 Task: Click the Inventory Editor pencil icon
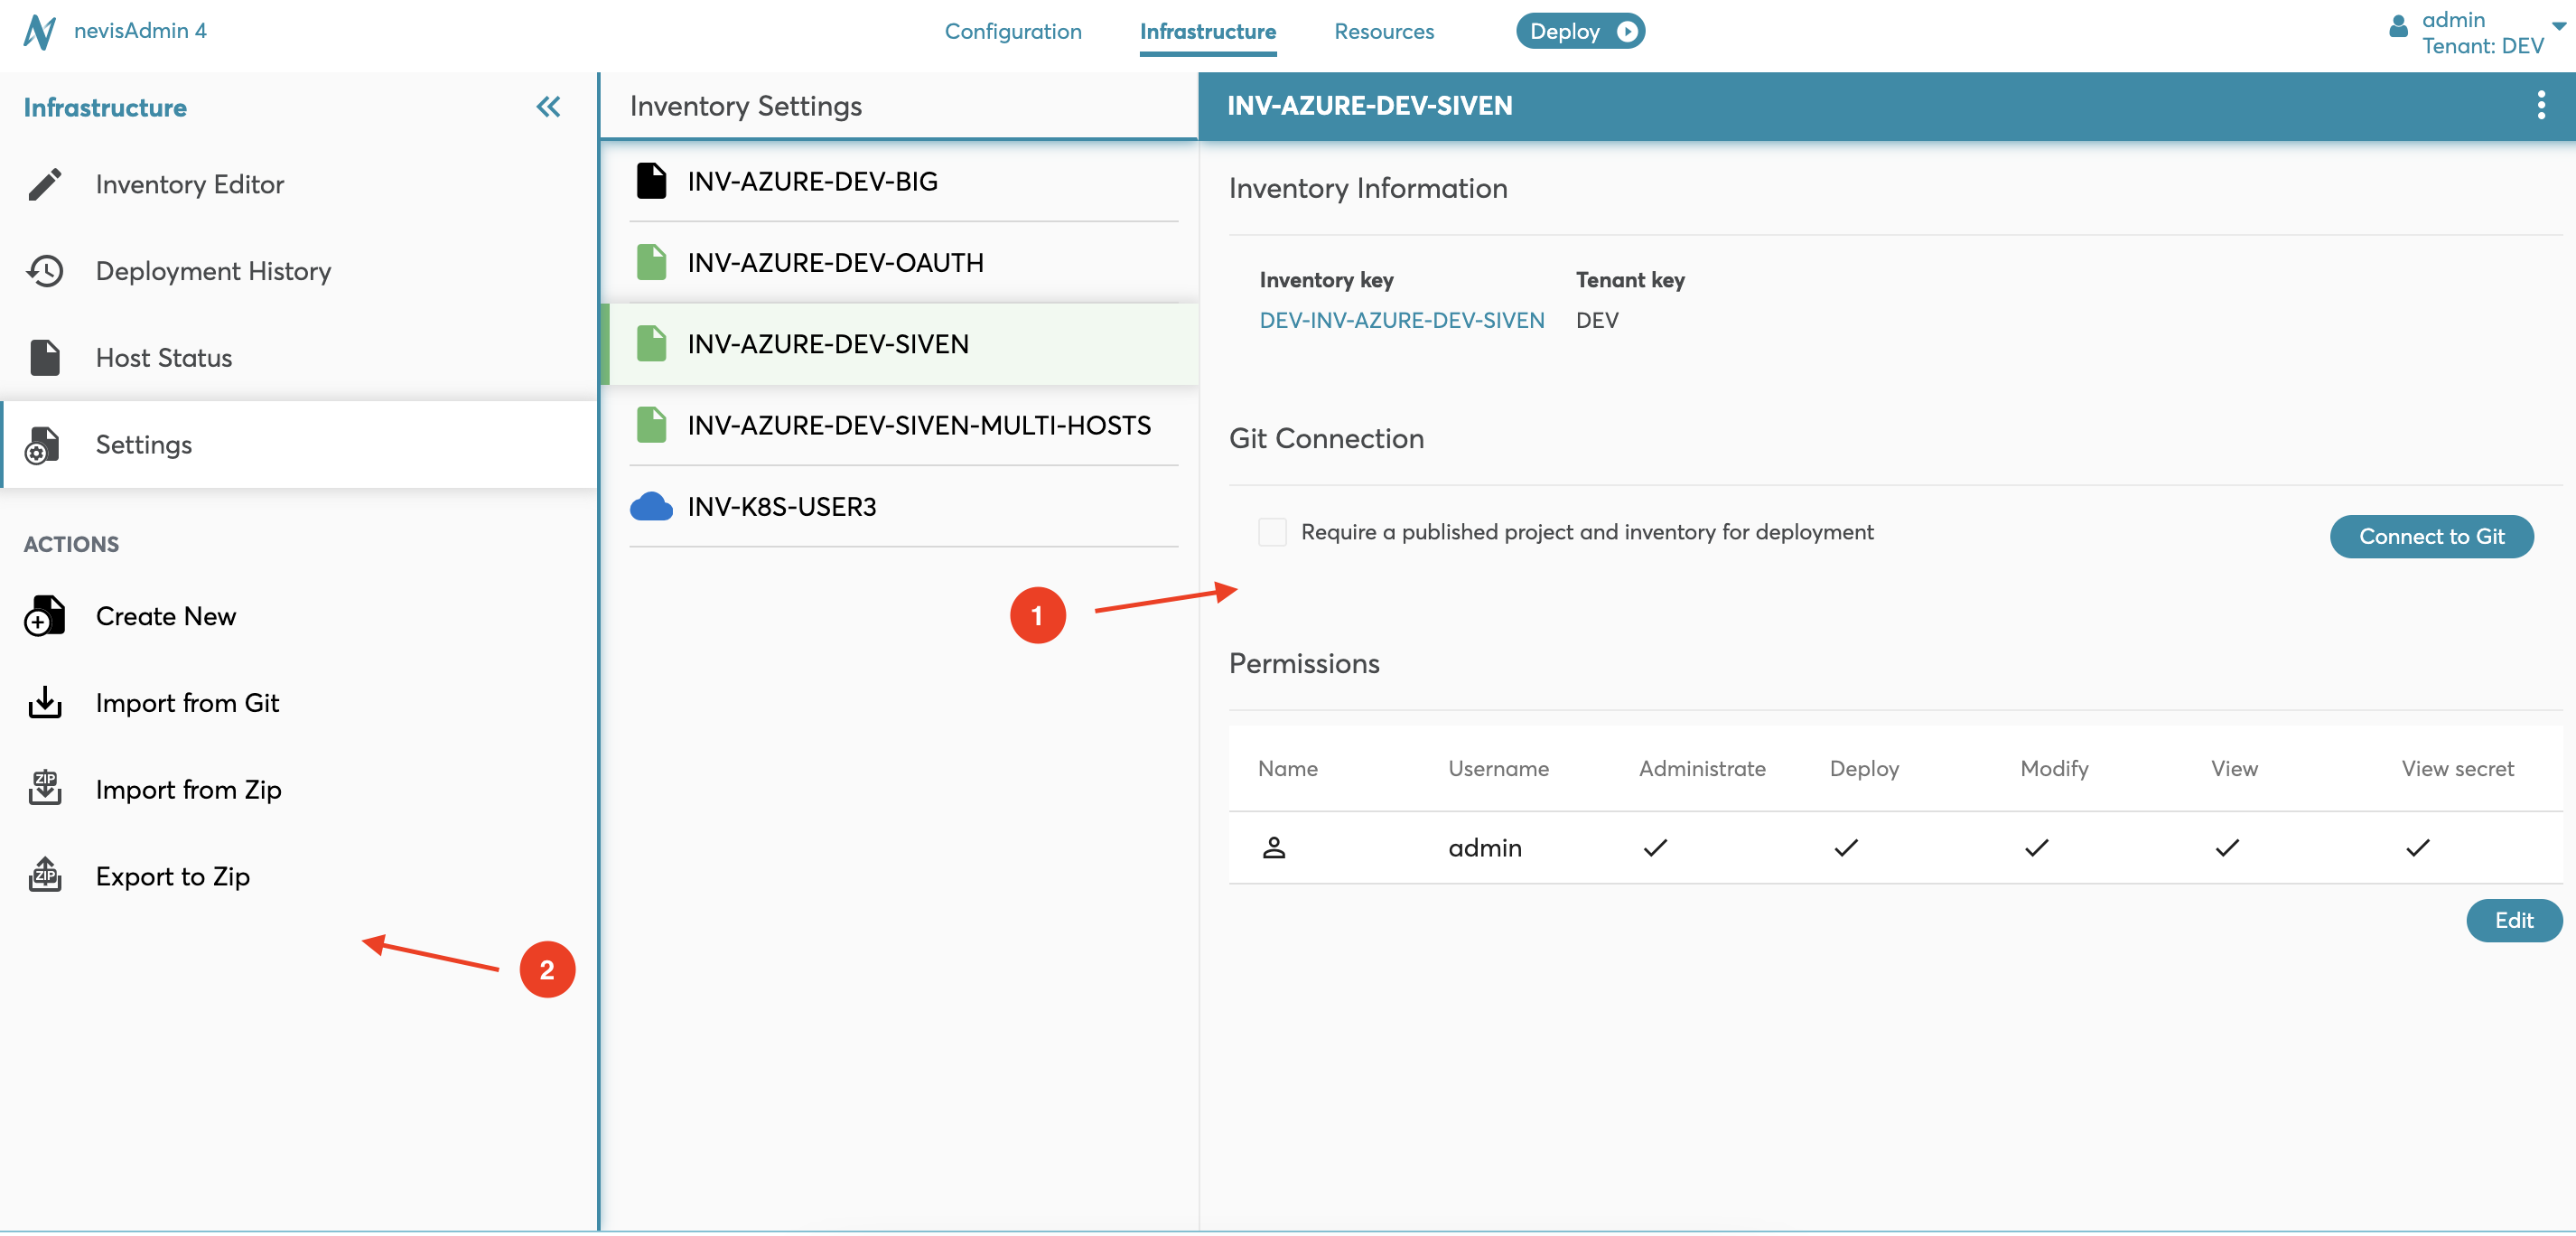44,184
